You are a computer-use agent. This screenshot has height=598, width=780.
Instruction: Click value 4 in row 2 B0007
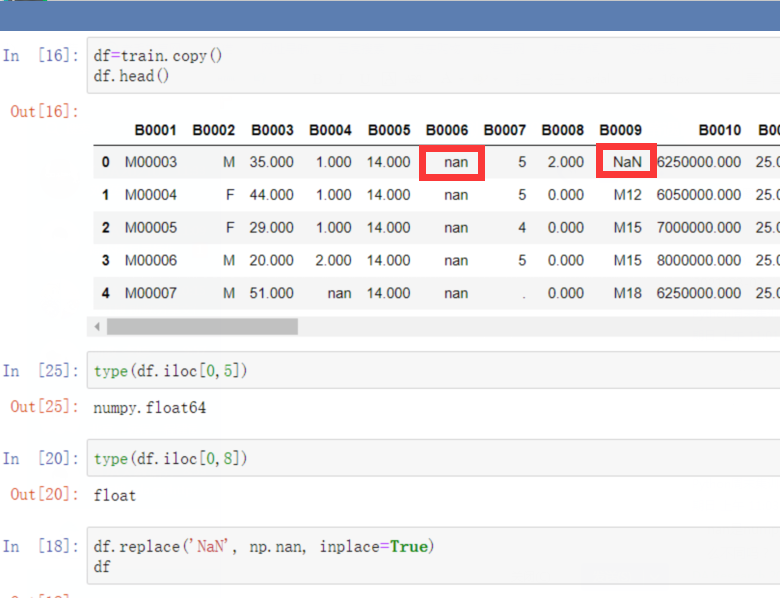click(x=522, y=228)
